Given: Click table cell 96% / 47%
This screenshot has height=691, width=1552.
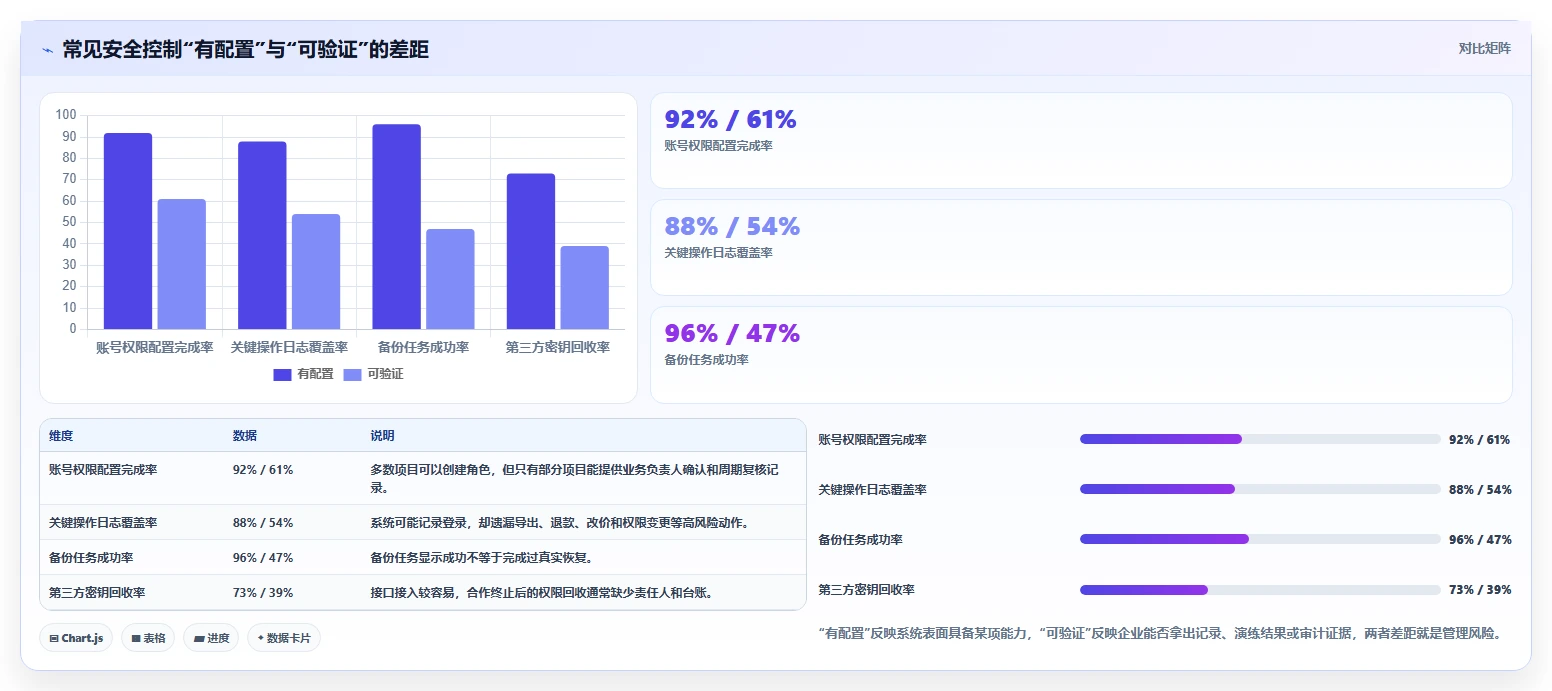Looking at the screenshot, I should 263,558.
